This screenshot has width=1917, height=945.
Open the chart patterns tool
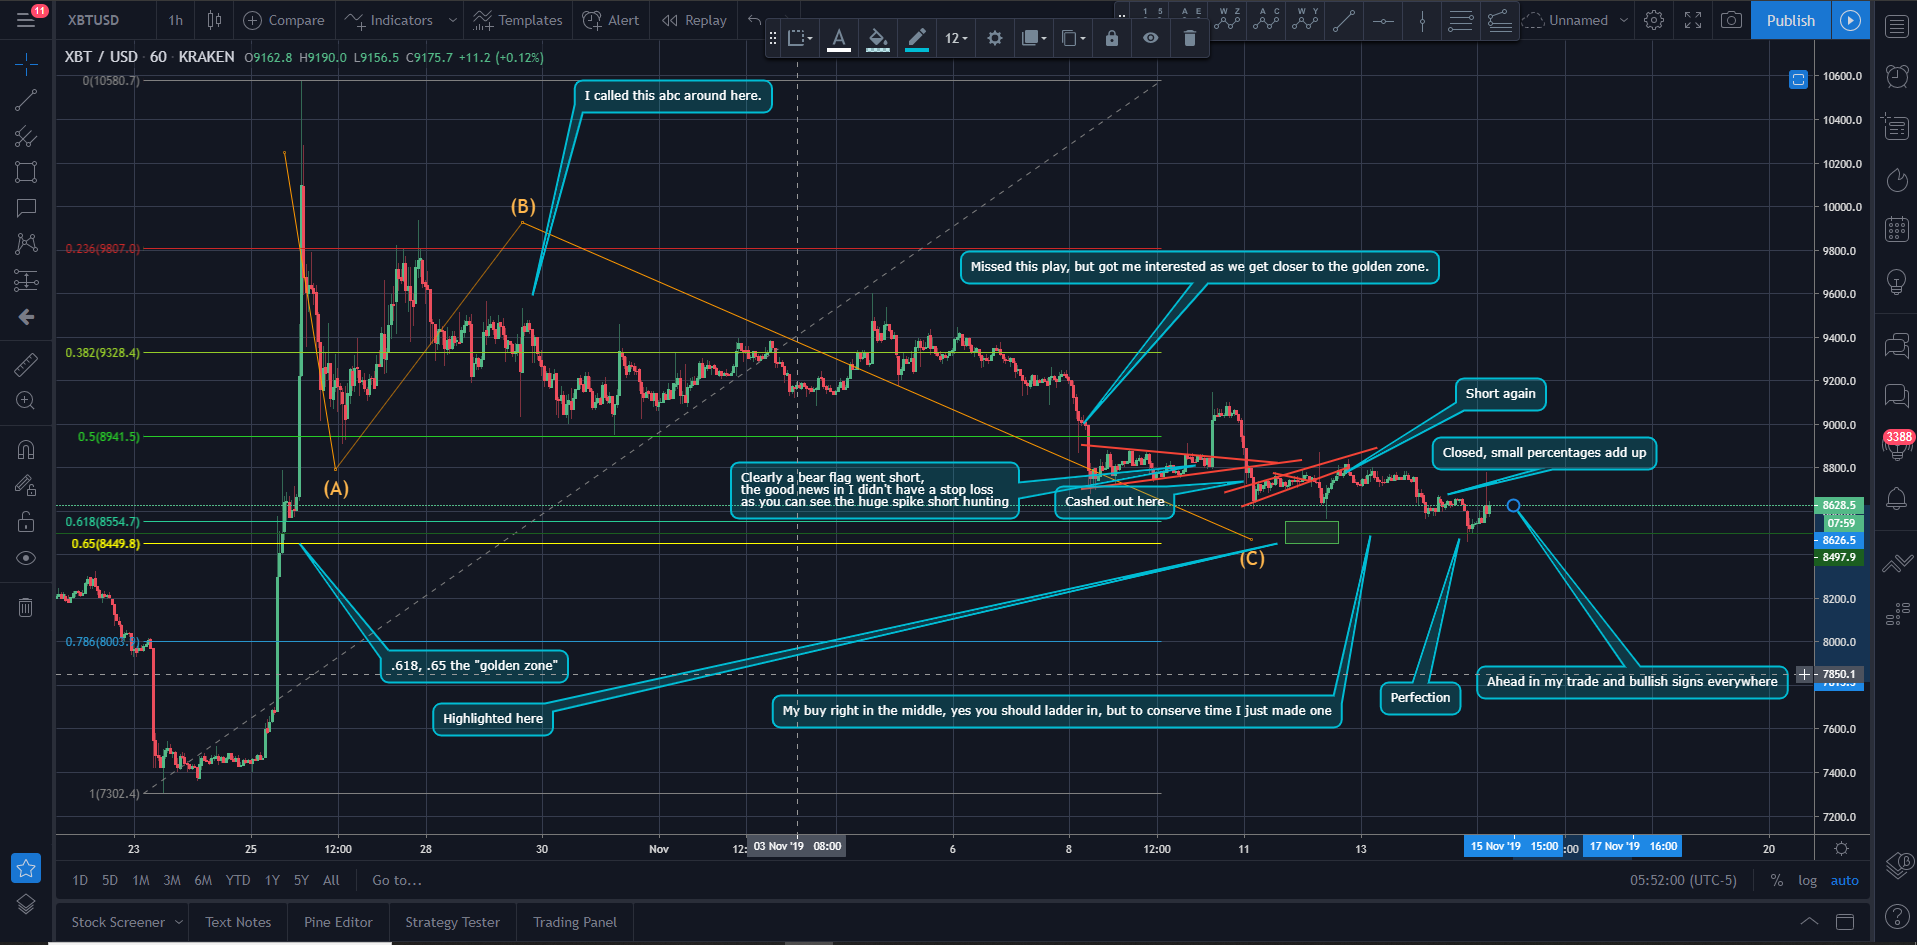coord(26,244)
